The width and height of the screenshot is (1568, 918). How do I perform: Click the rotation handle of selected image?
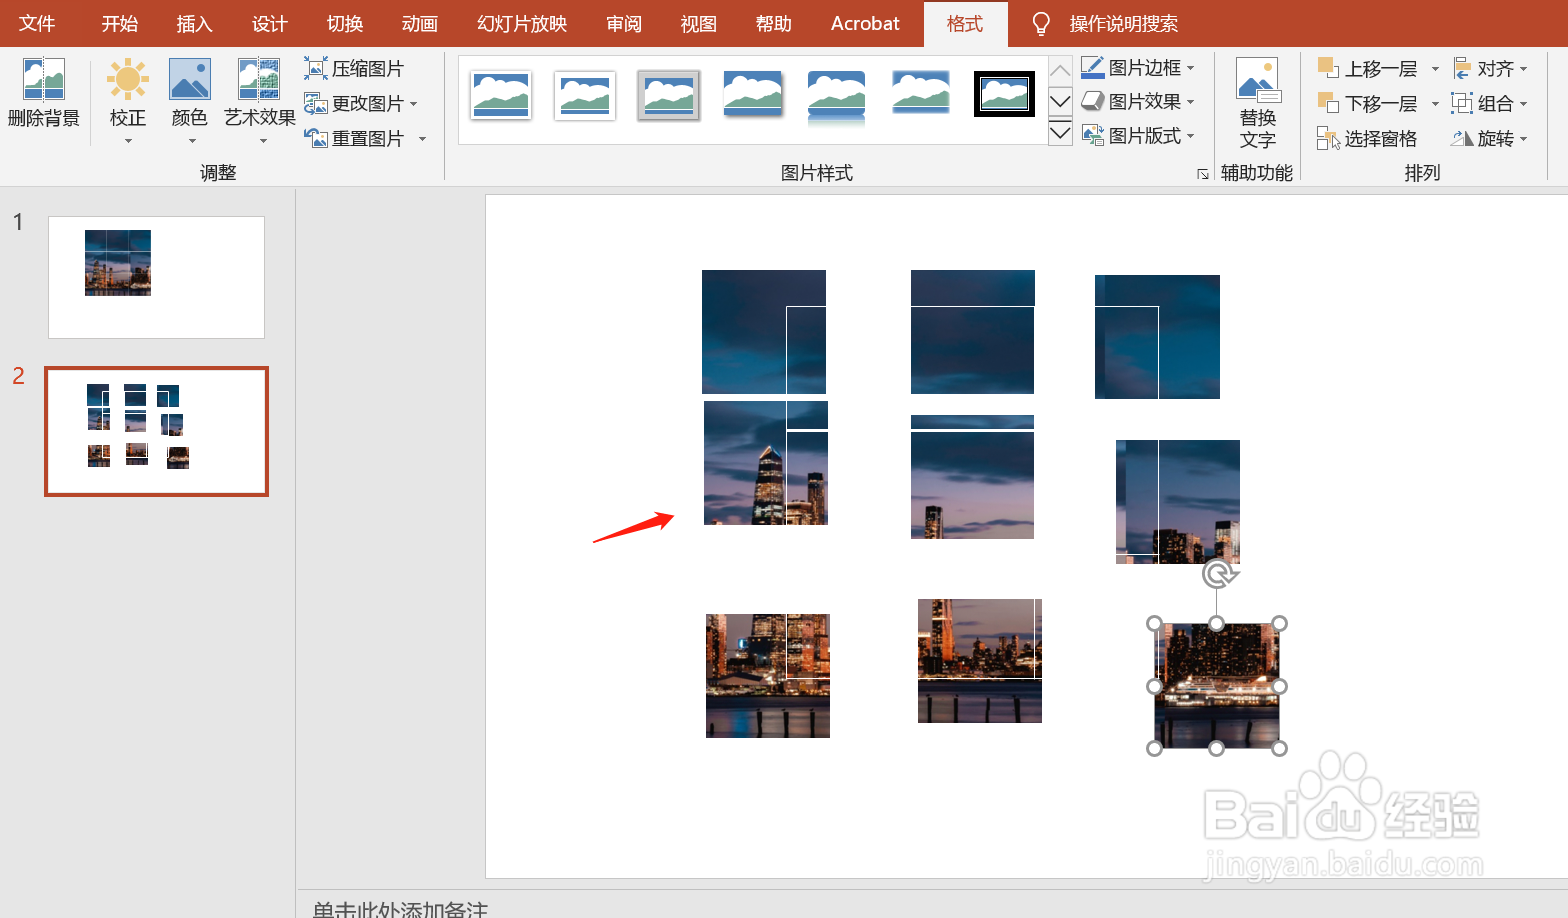(1217, 575)
